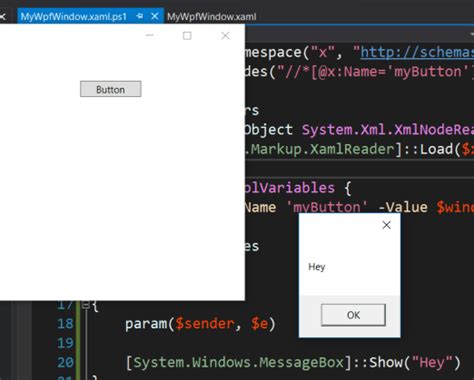Viewport: 474px width, 380px height.
Task: Close the MyWpfWindow.xaml.ps1 tab
Action: pyautogui.click(x=155, y=16)
